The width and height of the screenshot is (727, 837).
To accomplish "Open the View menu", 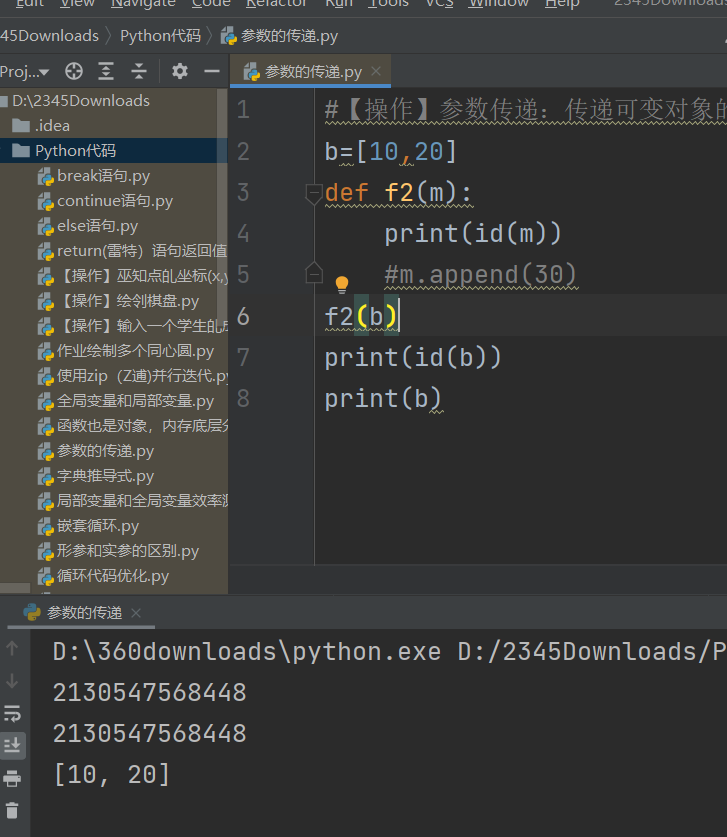I will pos(77,4).
